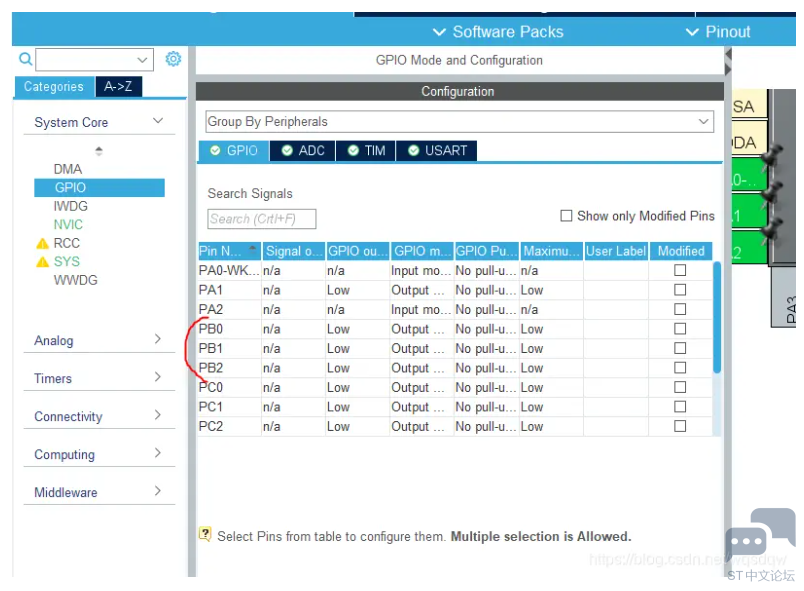
Task: Select DMA in System Core list
Action: coord(68,169)
